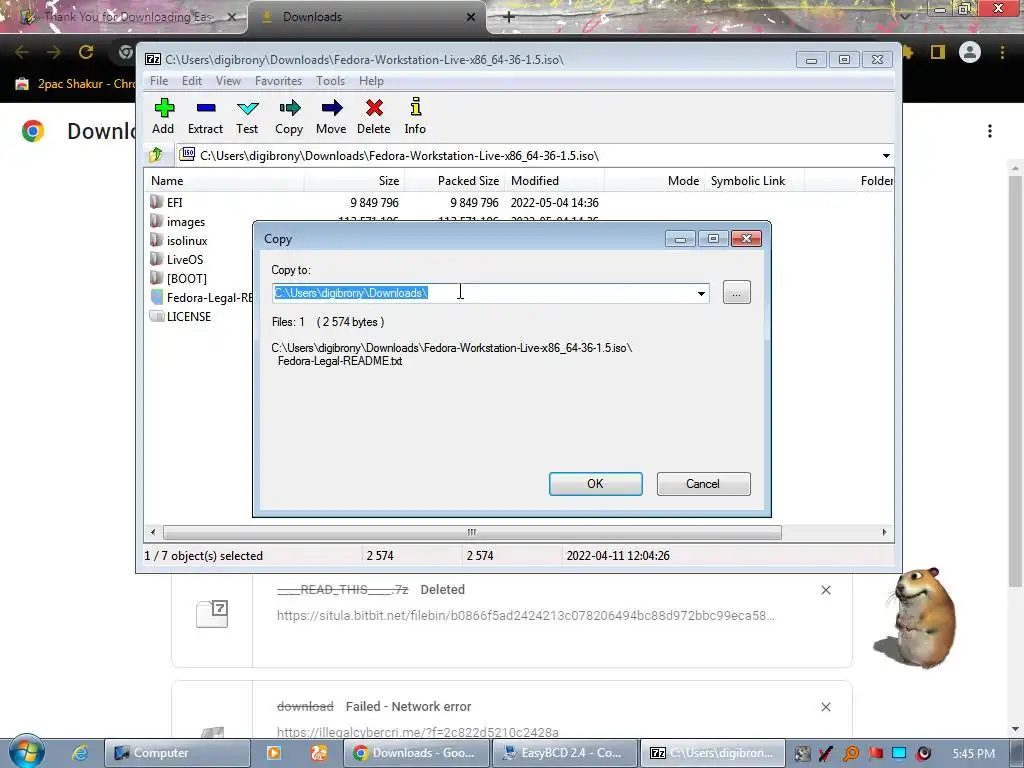Click the Info toolbar icon
Image resolution: width=1024 pixels, height=768 pixels.
click(415, 116)
